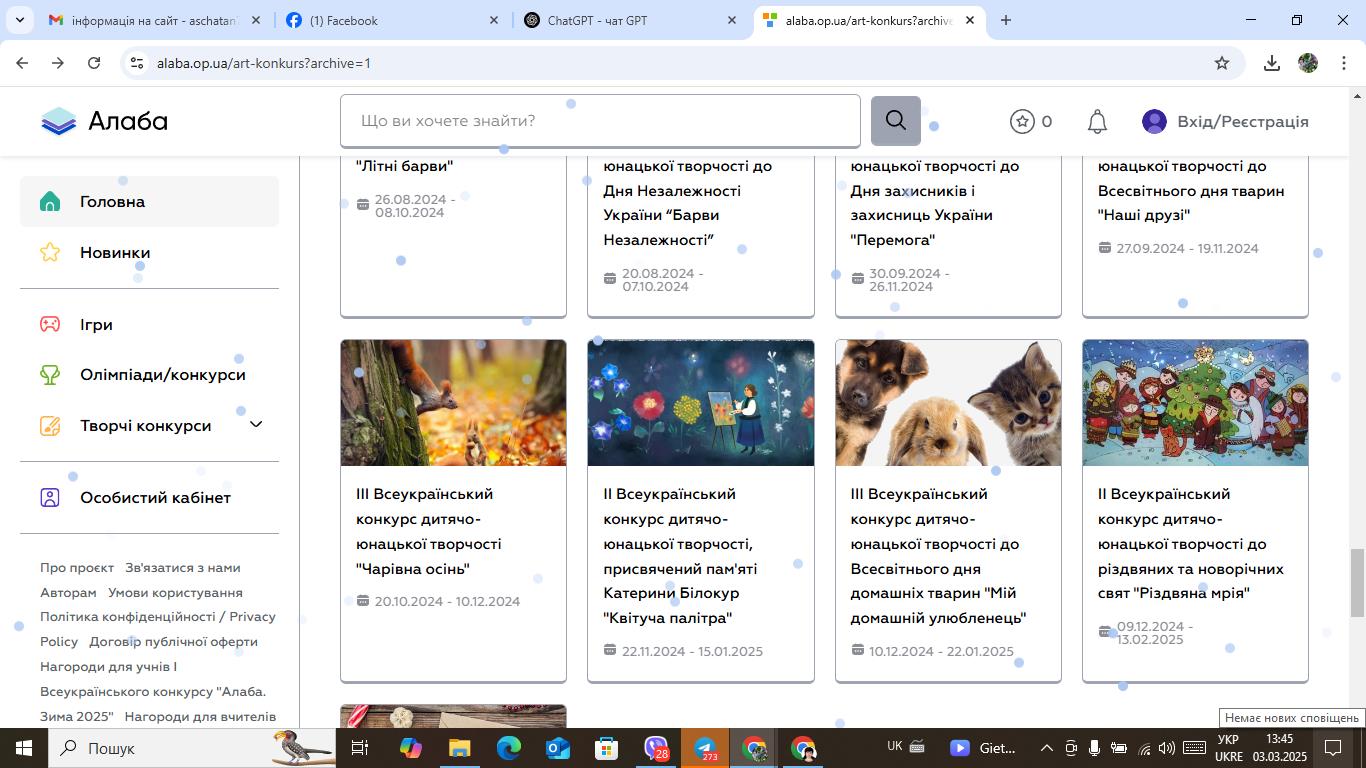
Task: Switch to the Gmail інформація на сайт tab
Action: tap(155, 20)
